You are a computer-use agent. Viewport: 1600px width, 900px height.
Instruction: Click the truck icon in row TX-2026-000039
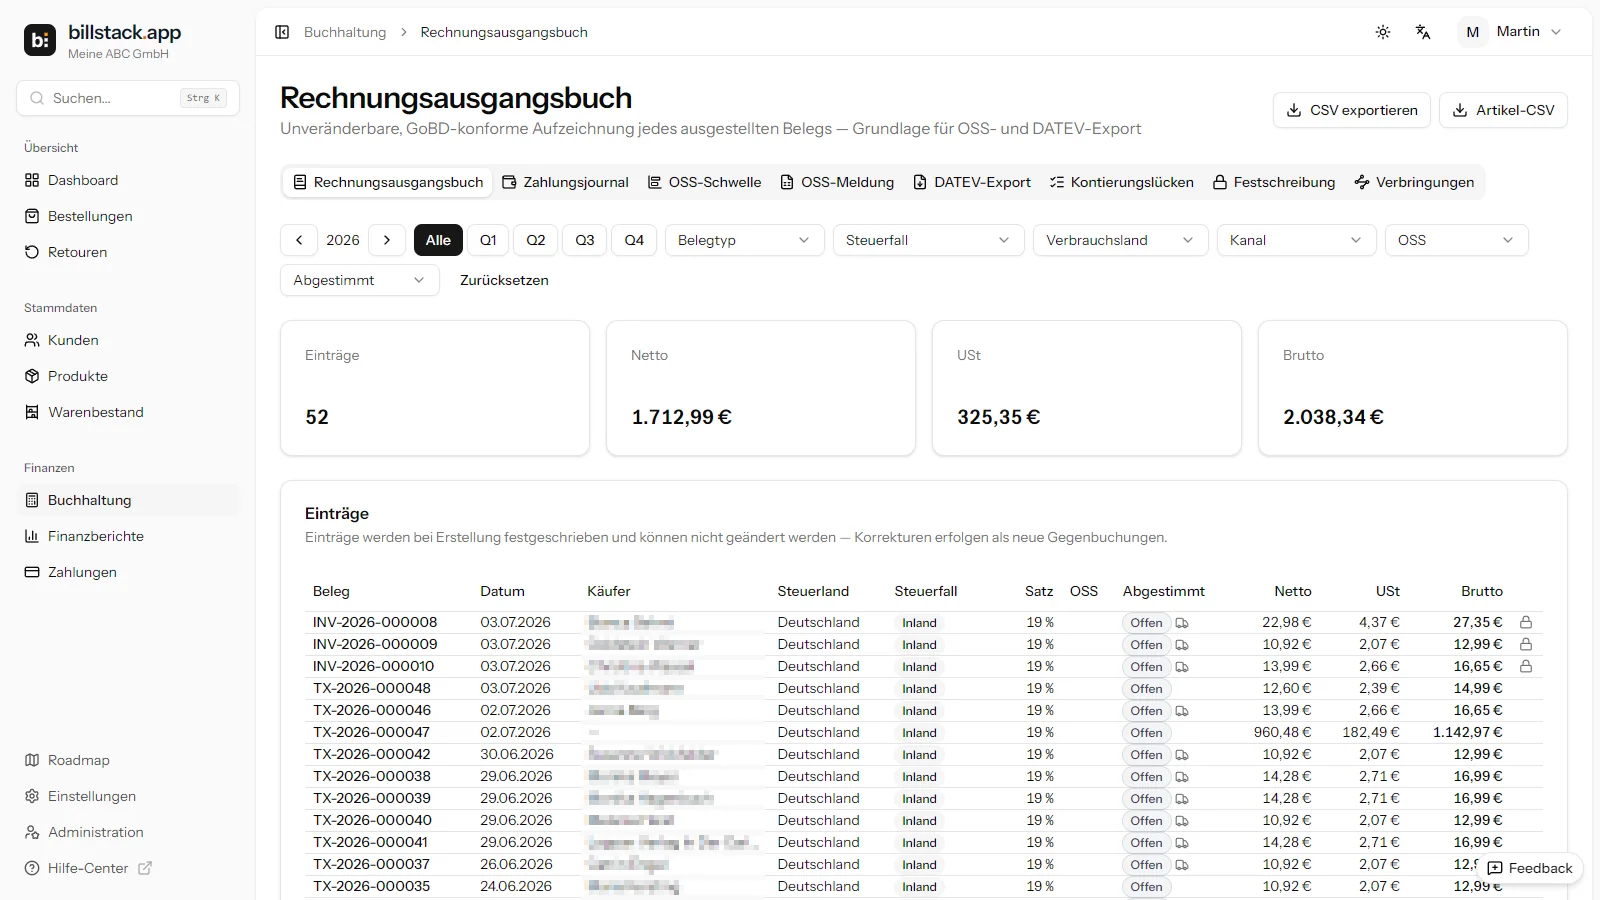pos(1182,799)
